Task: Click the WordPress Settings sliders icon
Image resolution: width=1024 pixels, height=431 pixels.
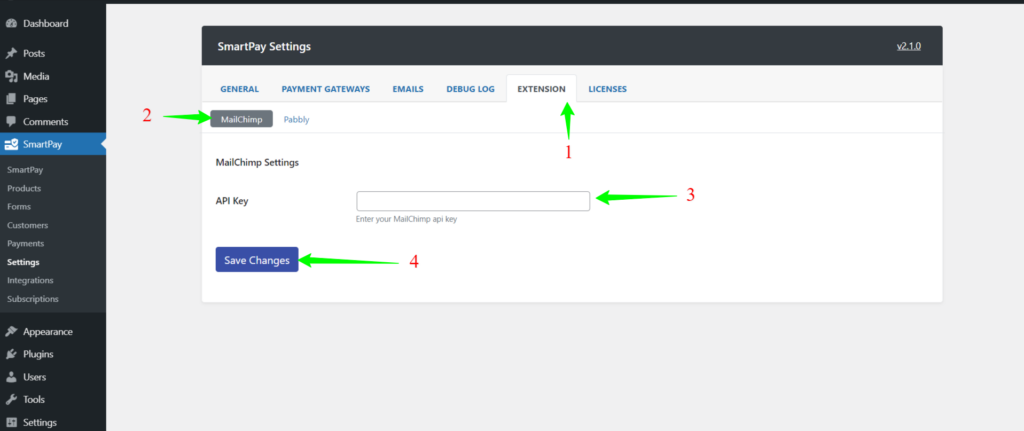Action: (x=10, y=423)
